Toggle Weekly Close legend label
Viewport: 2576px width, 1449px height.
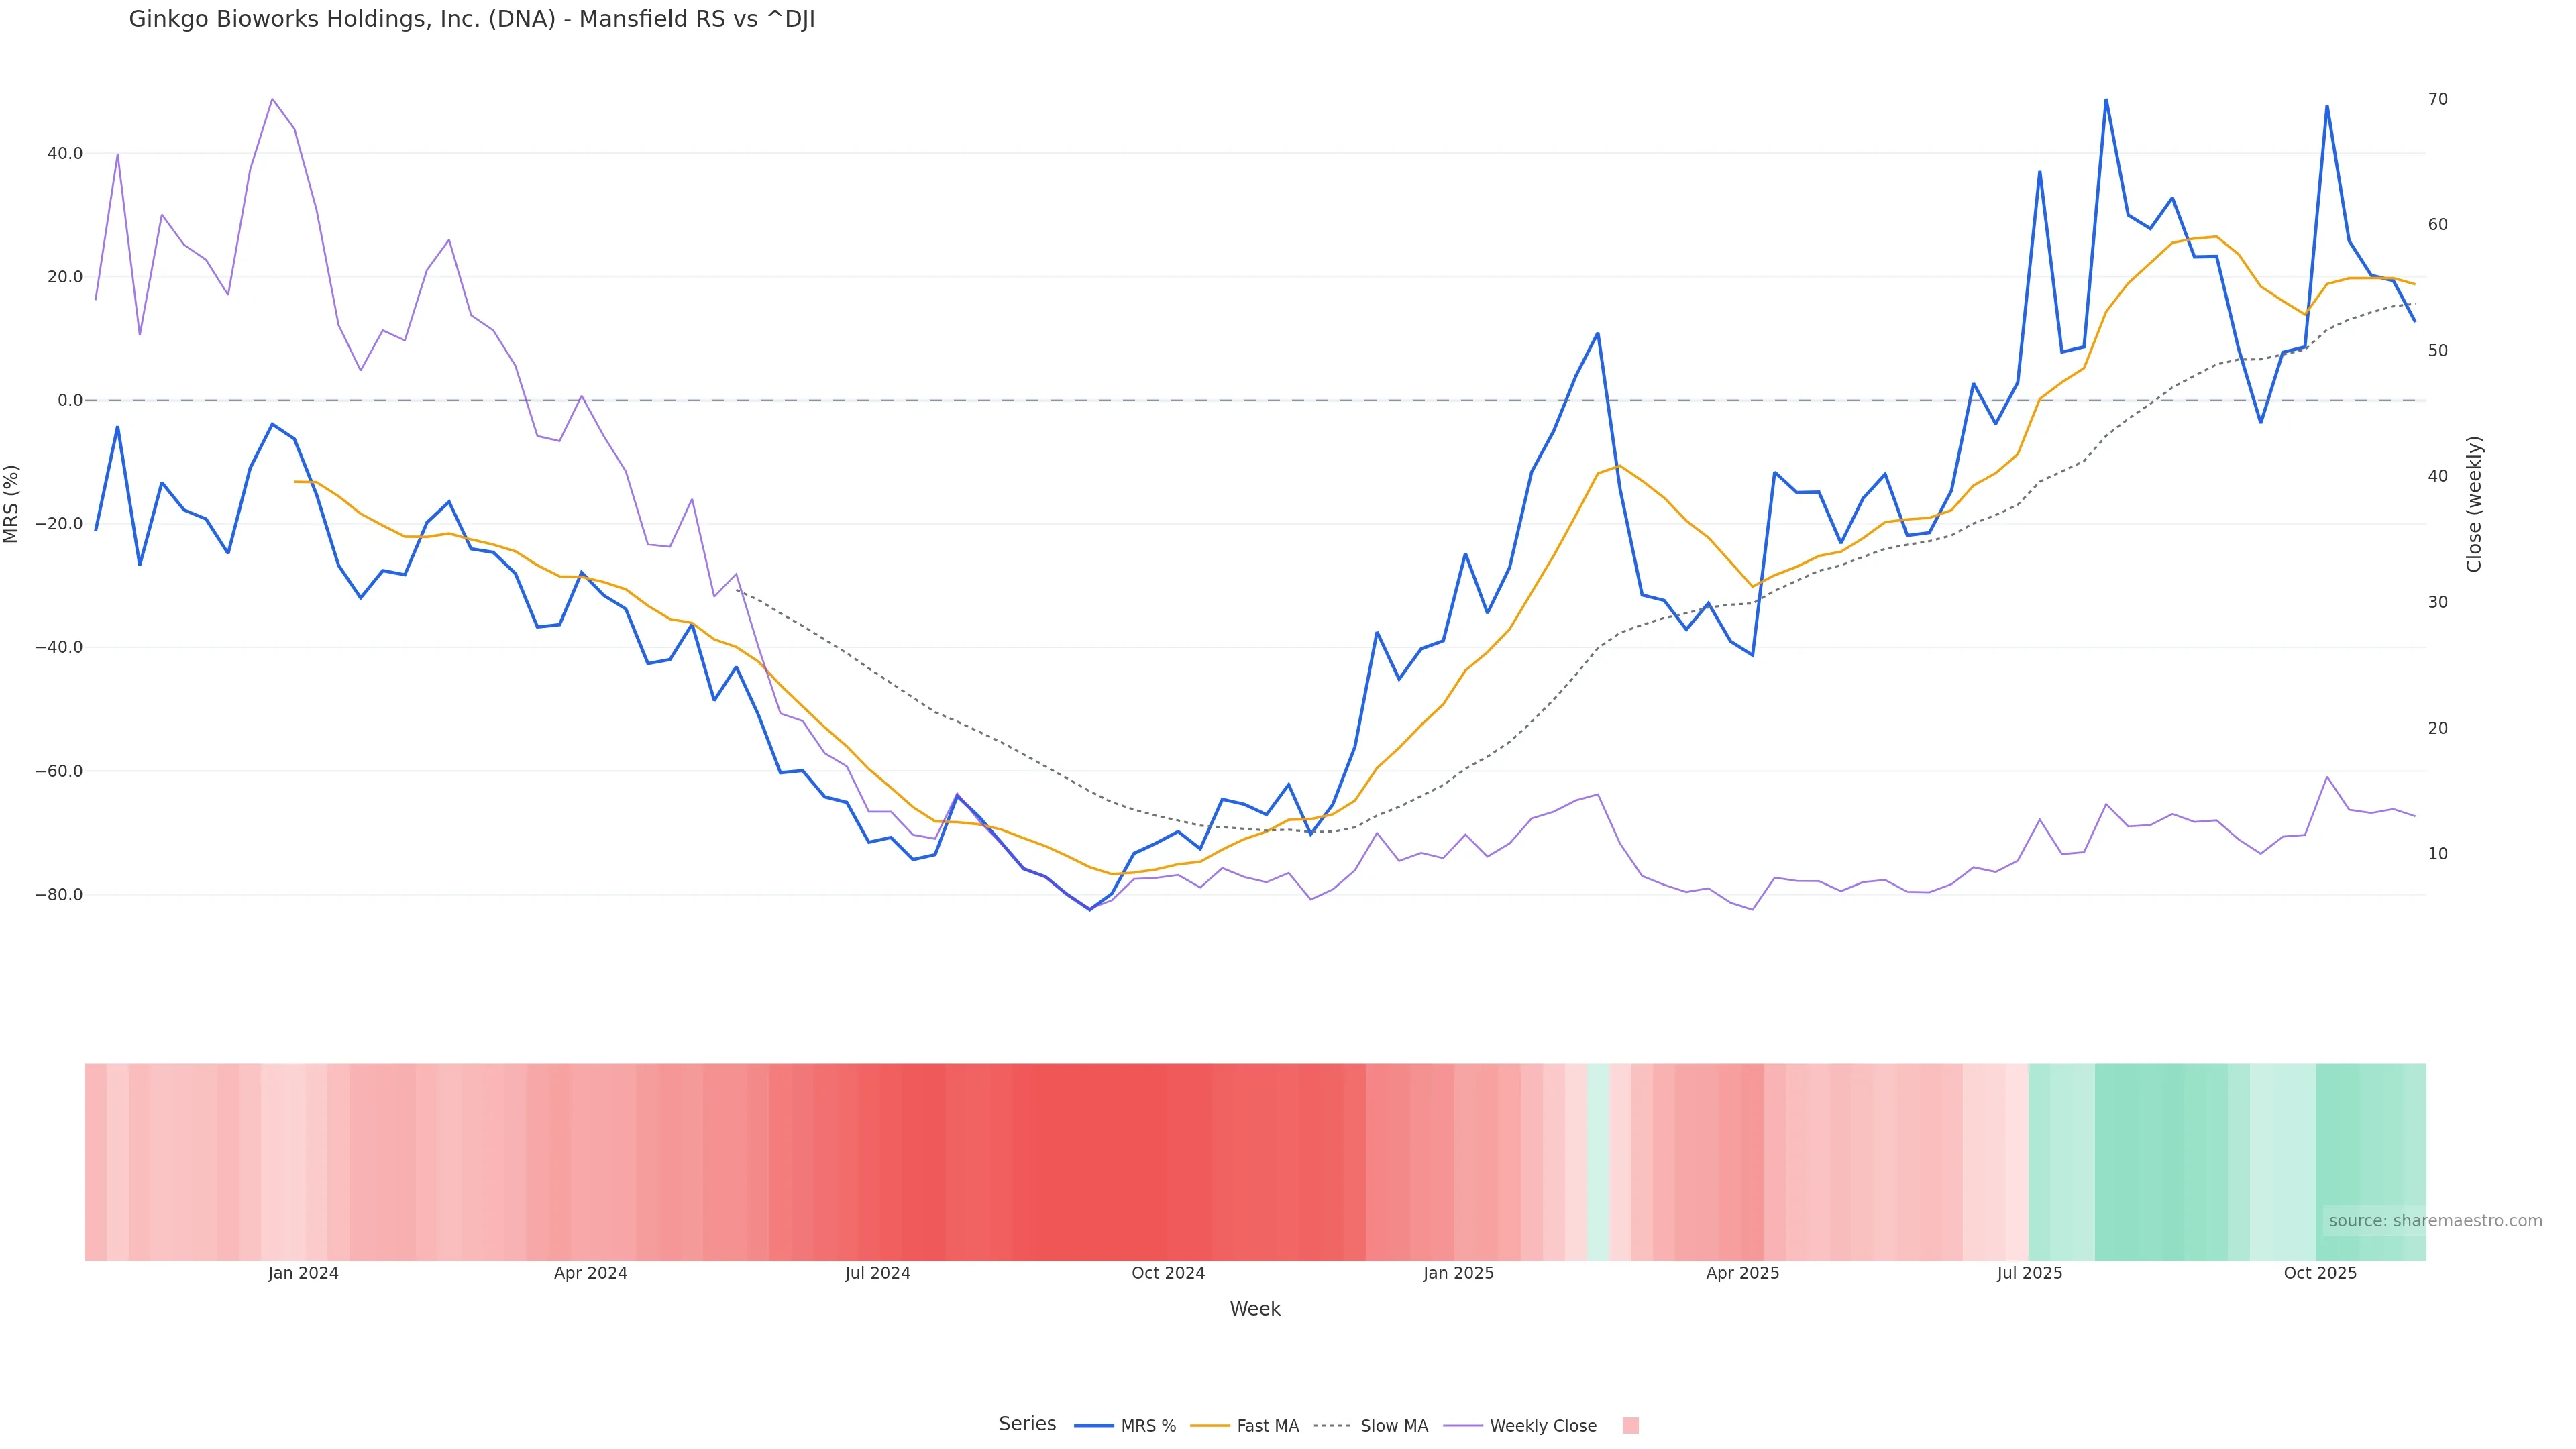click(x=1542, y=1426)
